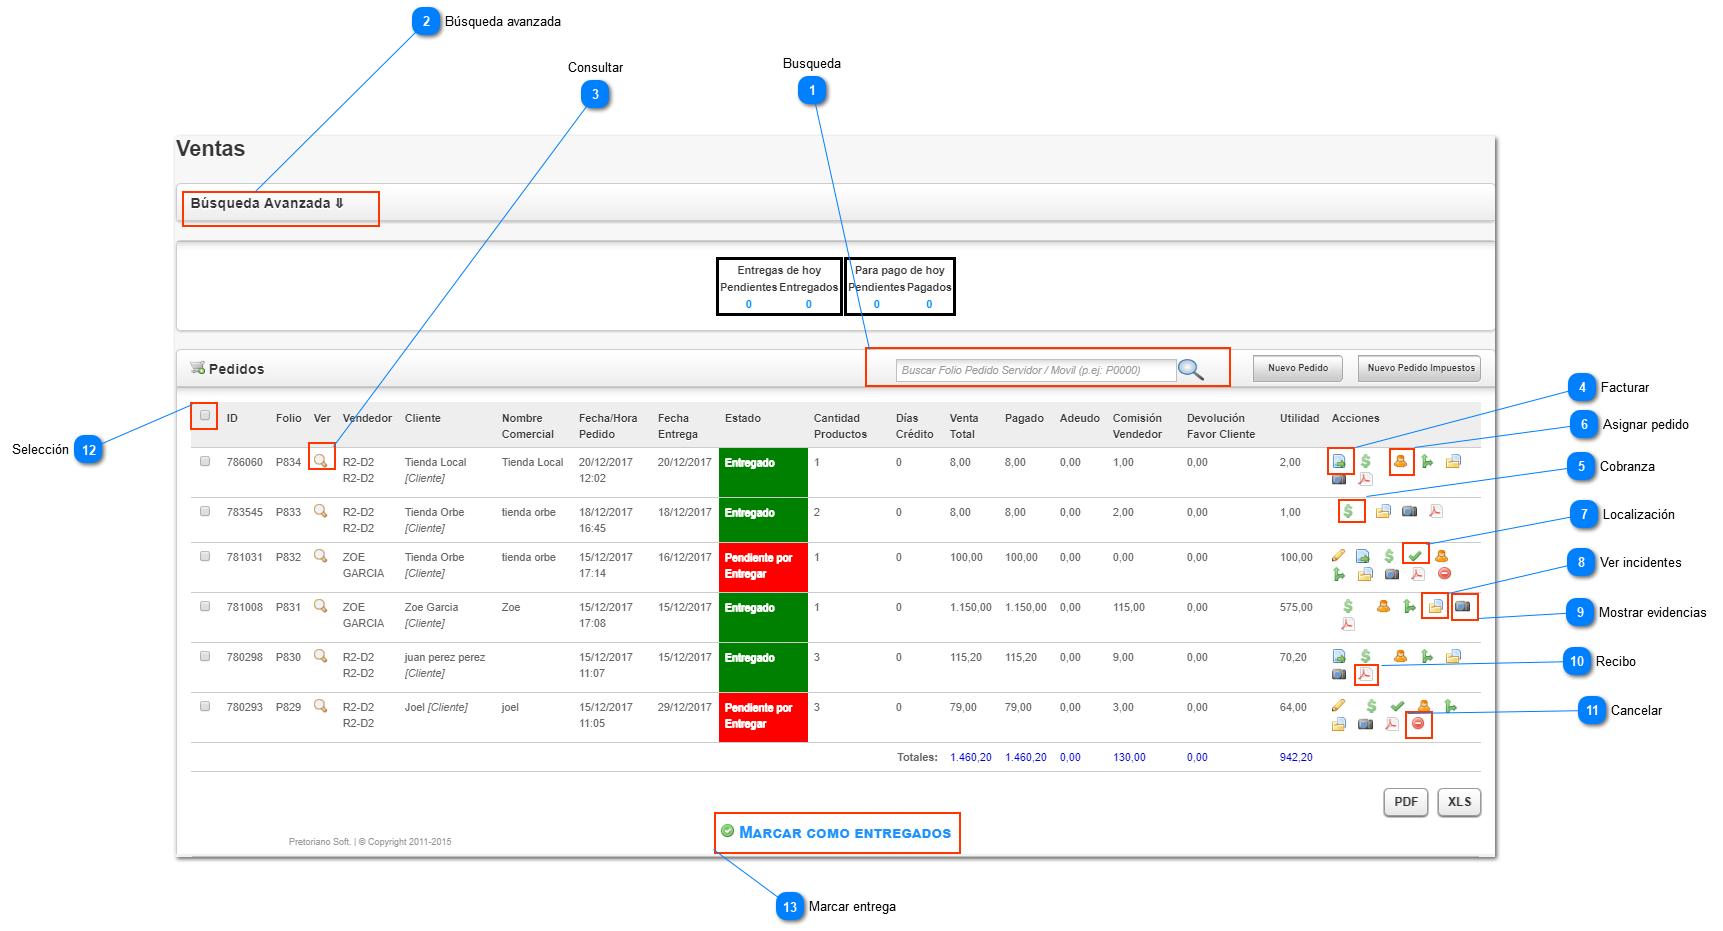Viewport: 1723px width, 931px height.
Task: Click the Cobranza dollar icon for order 783545
Action: pos(1348,511)
